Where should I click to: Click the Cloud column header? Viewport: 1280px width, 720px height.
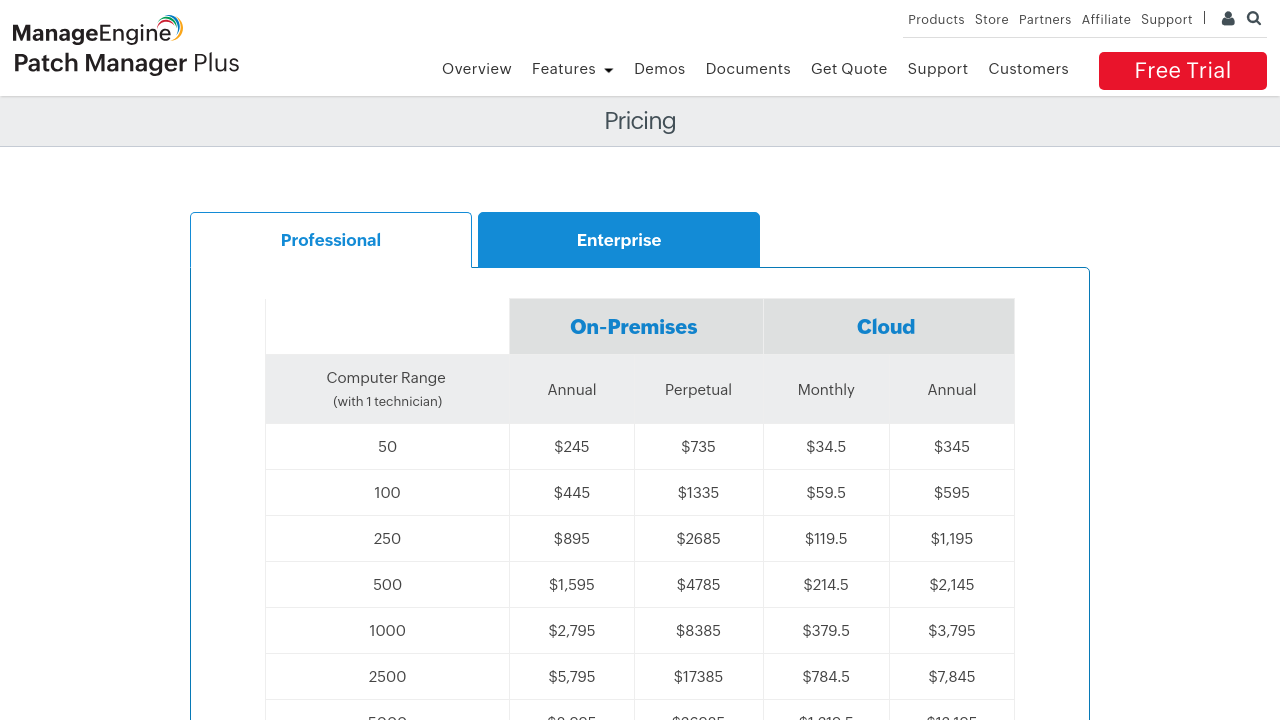pos(886,326)
